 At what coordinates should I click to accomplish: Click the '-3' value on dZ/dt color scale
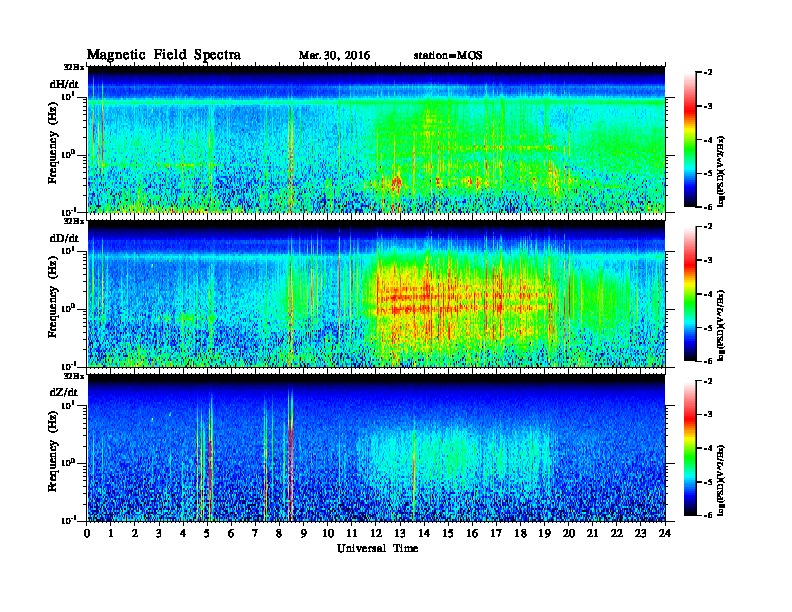[708, 415]
